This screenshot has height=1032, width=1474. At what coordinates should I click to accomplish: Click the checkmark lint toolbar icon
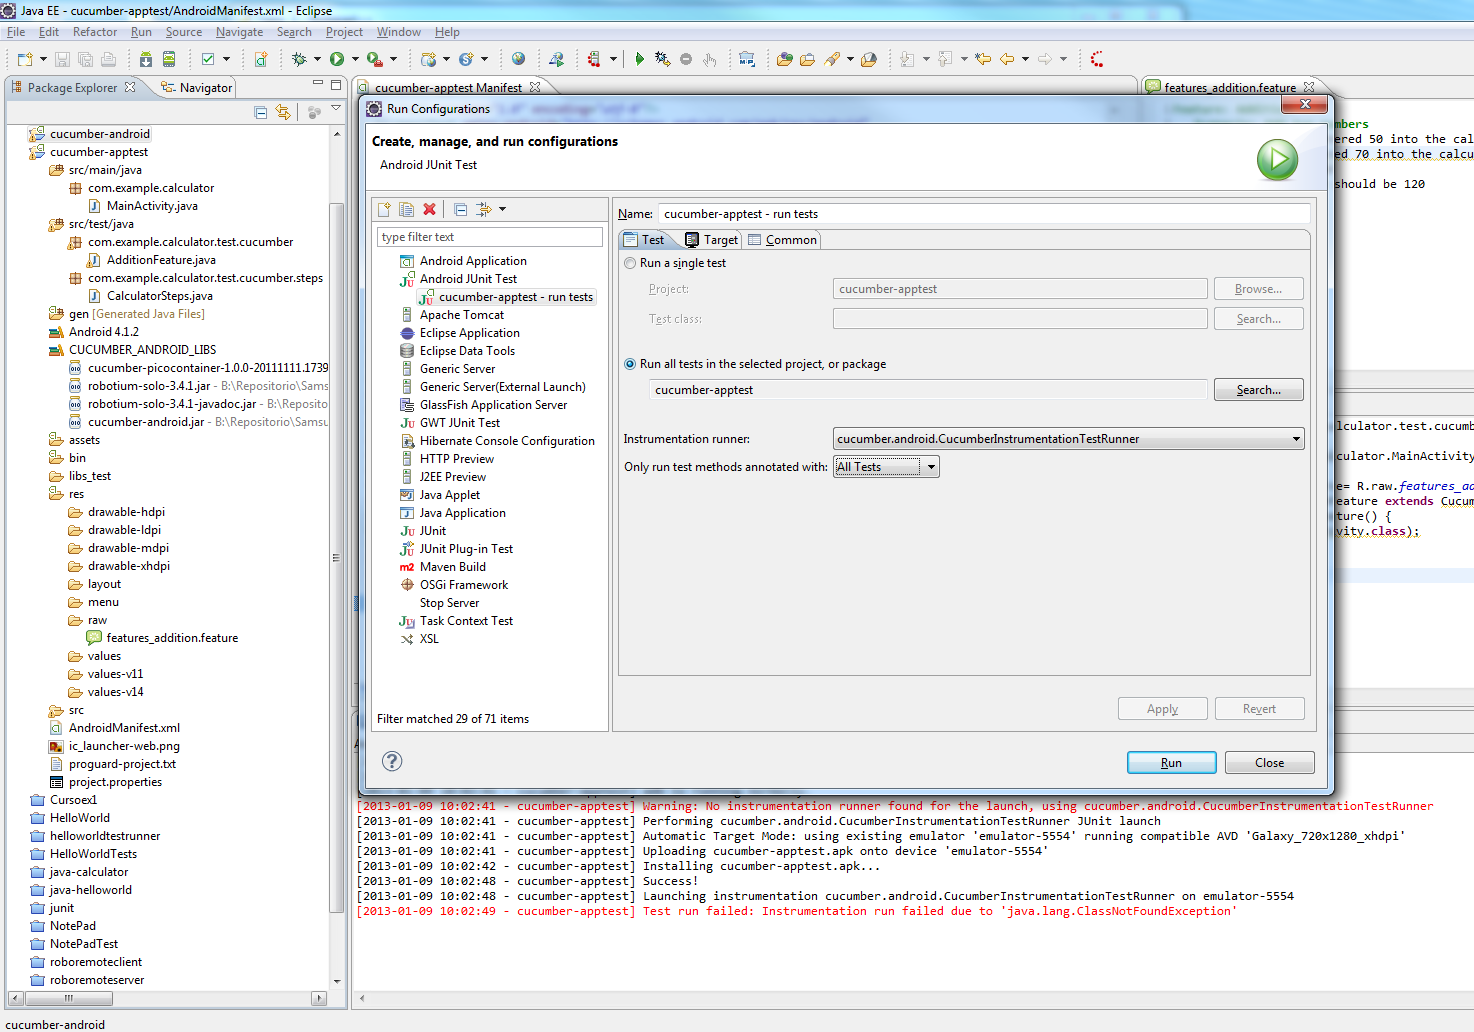207,59
